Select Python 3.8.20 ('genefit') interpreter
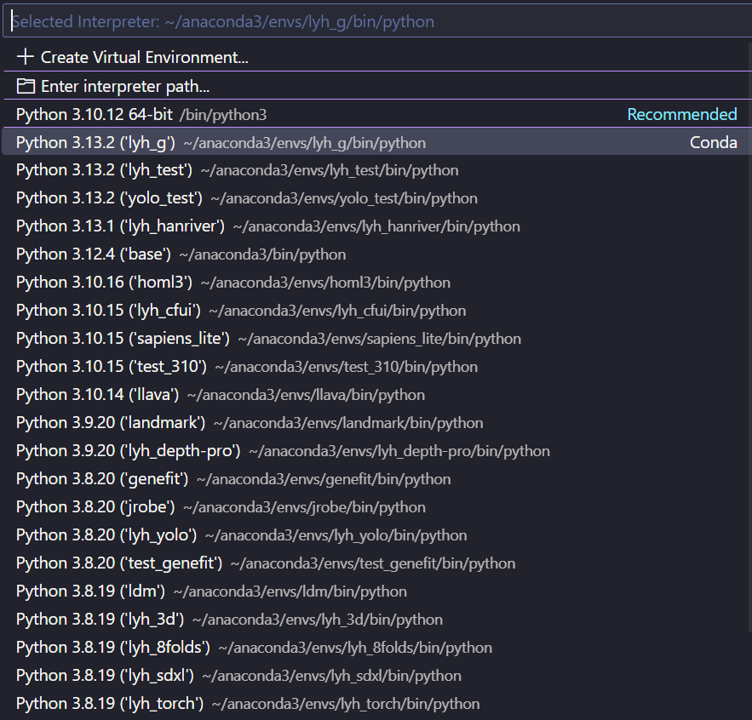This screenshot has width=752, height=720. click(377, 479)
